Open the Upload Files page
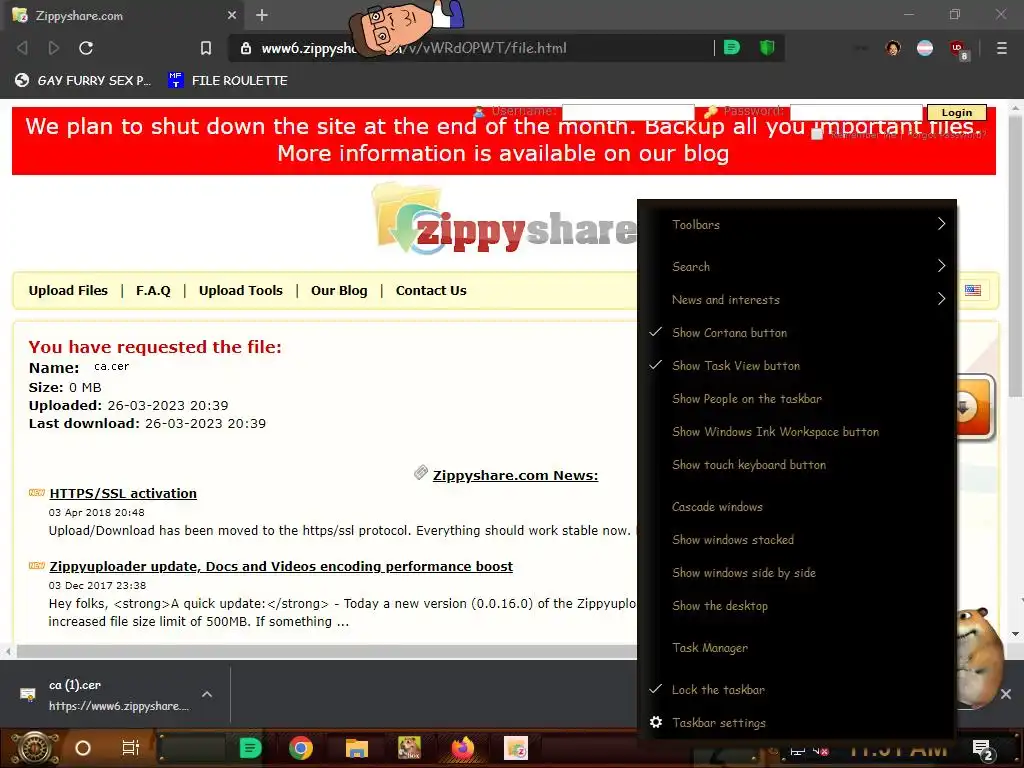This screenshot has height=768, width=1024. click(x=68, y=291)
